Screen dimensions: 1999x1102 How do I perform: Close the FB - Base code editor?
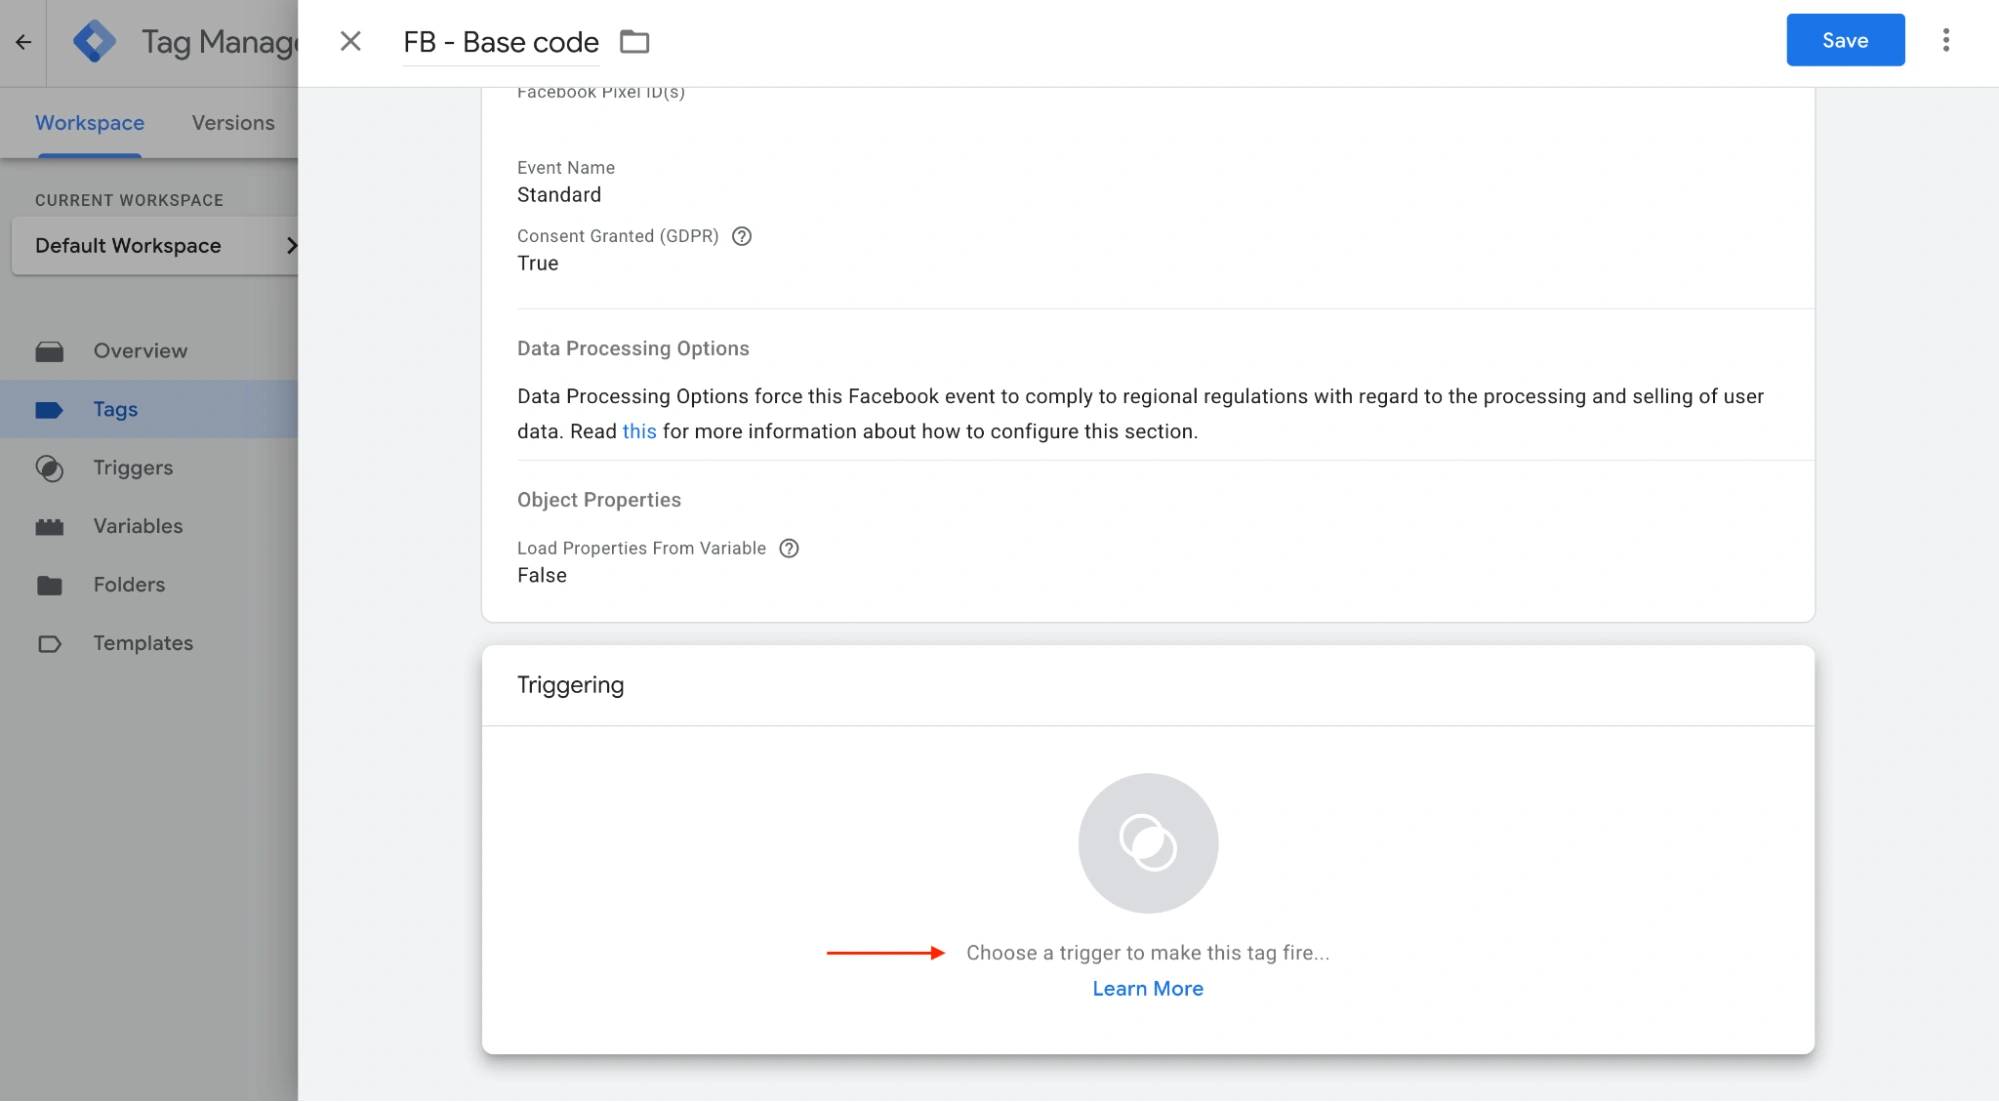350,41
